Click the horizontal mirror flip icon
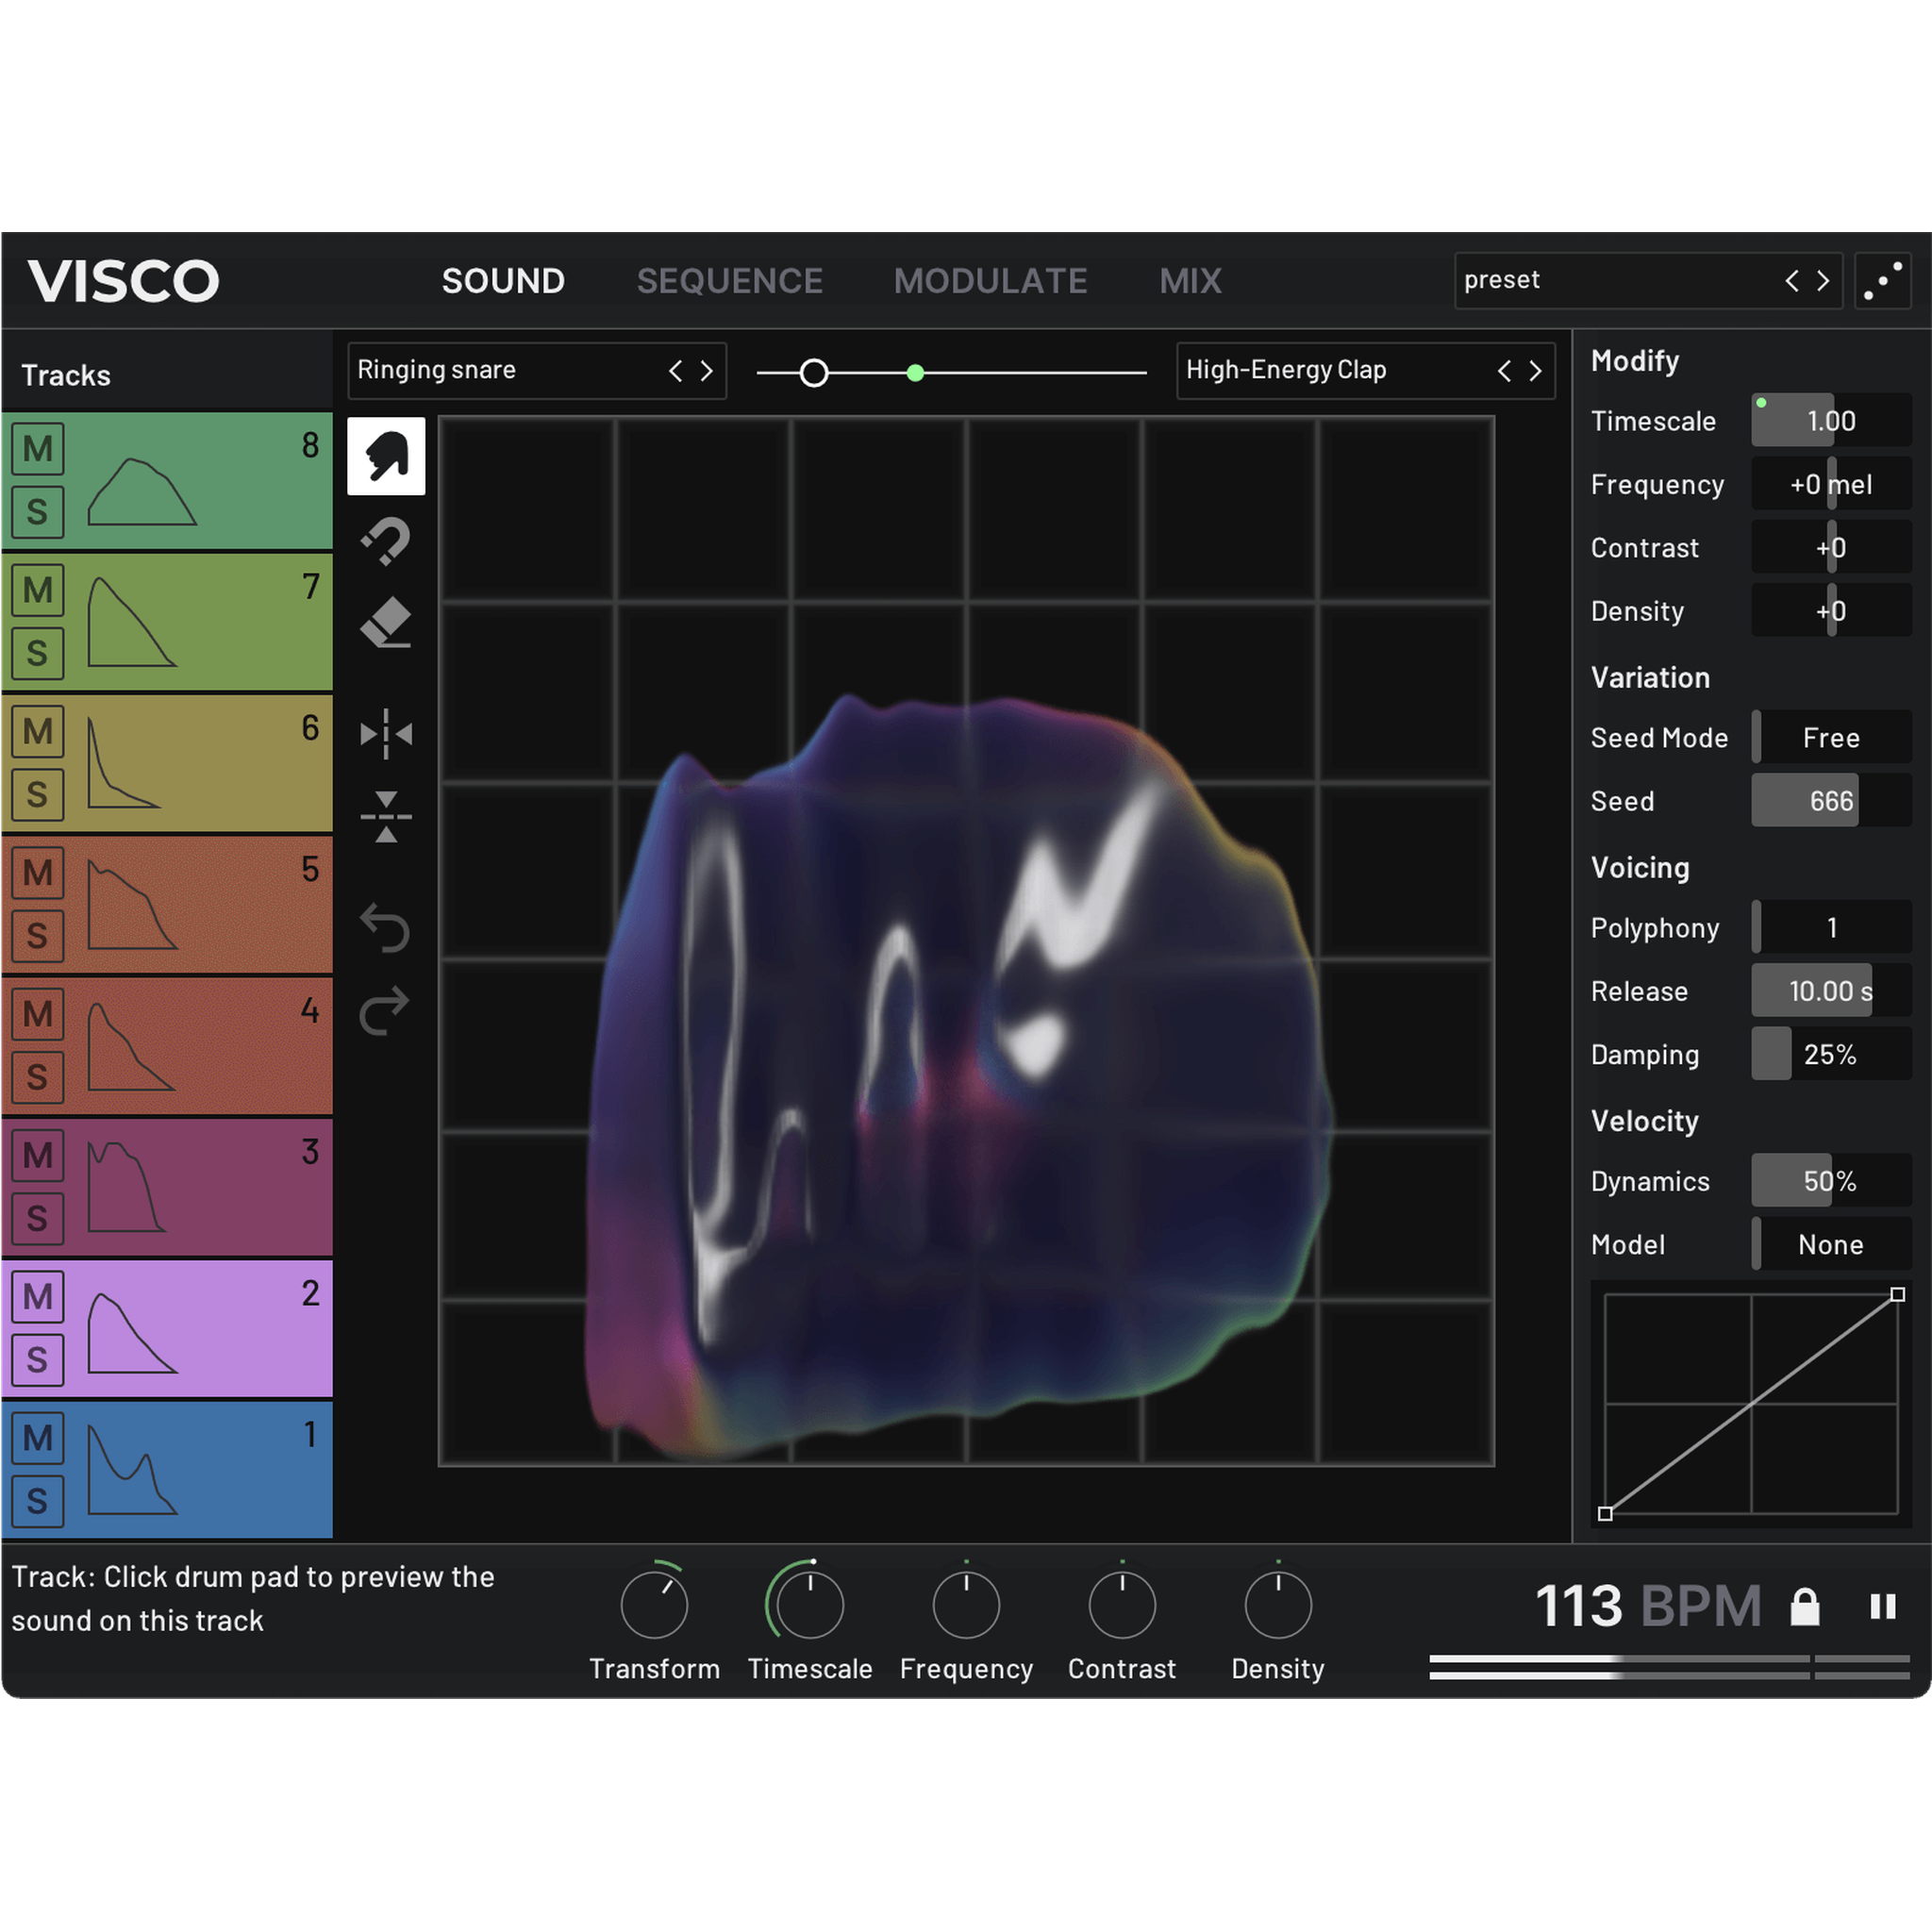Viewport: 1932px width, 1932px height. (386, 734)
